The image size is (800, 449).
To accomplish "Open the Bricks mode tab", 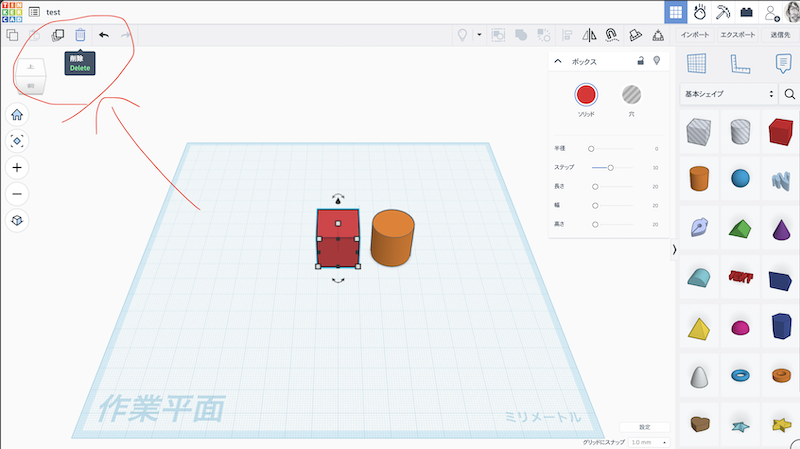I will pos(746,12).
